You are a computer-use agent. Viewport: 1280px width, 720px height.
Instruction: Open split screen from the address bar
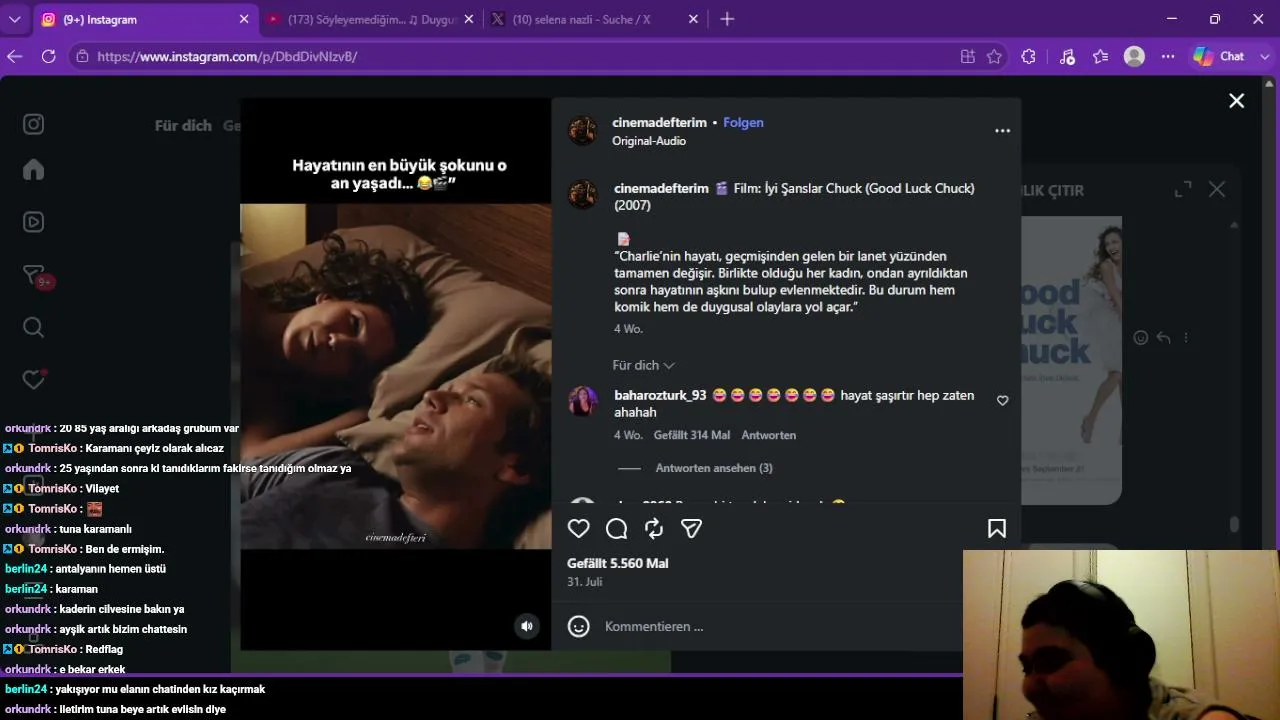(x=967, y=57)
